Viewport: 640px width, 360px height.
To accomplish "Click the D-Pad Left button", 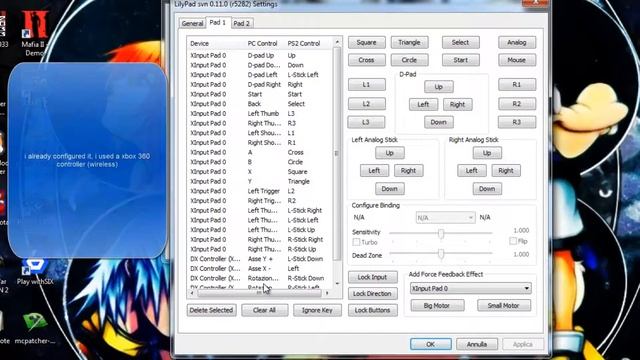I will coord(423,104).
